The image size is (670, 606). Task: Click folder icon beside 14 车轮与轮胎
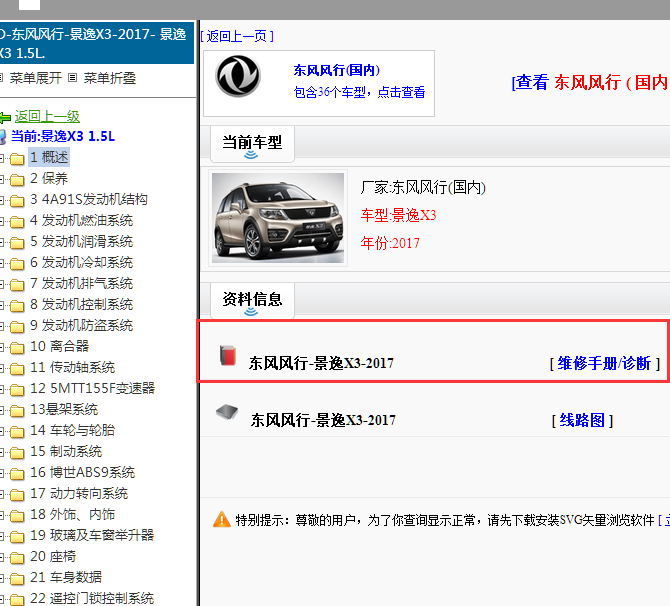tap(17, 432)
